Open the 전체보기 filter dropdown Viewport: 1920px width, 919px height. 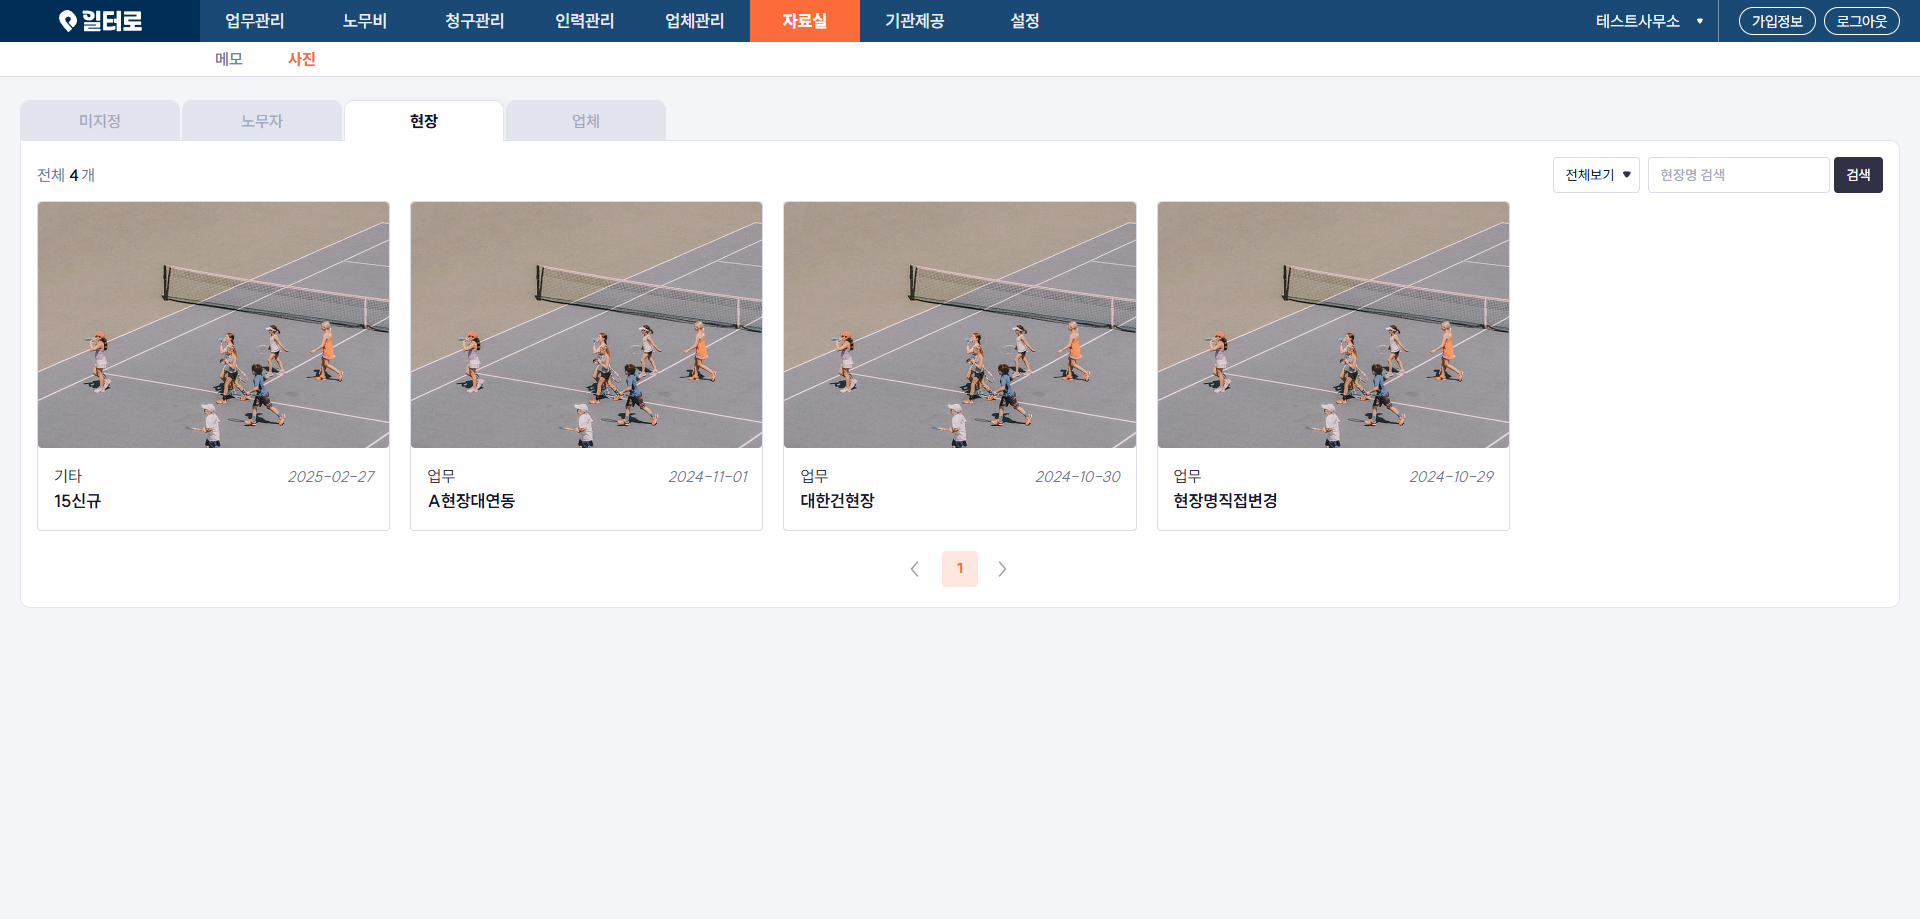[x=1596, y=175]
